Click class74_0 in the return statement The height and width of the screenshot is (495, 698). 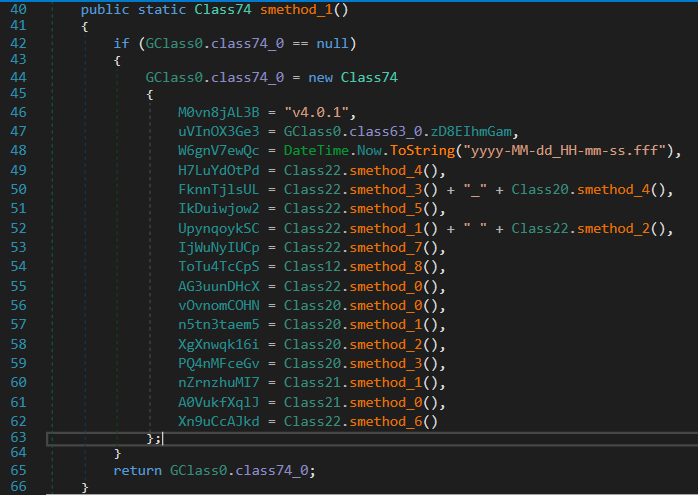tap(272, 471)
